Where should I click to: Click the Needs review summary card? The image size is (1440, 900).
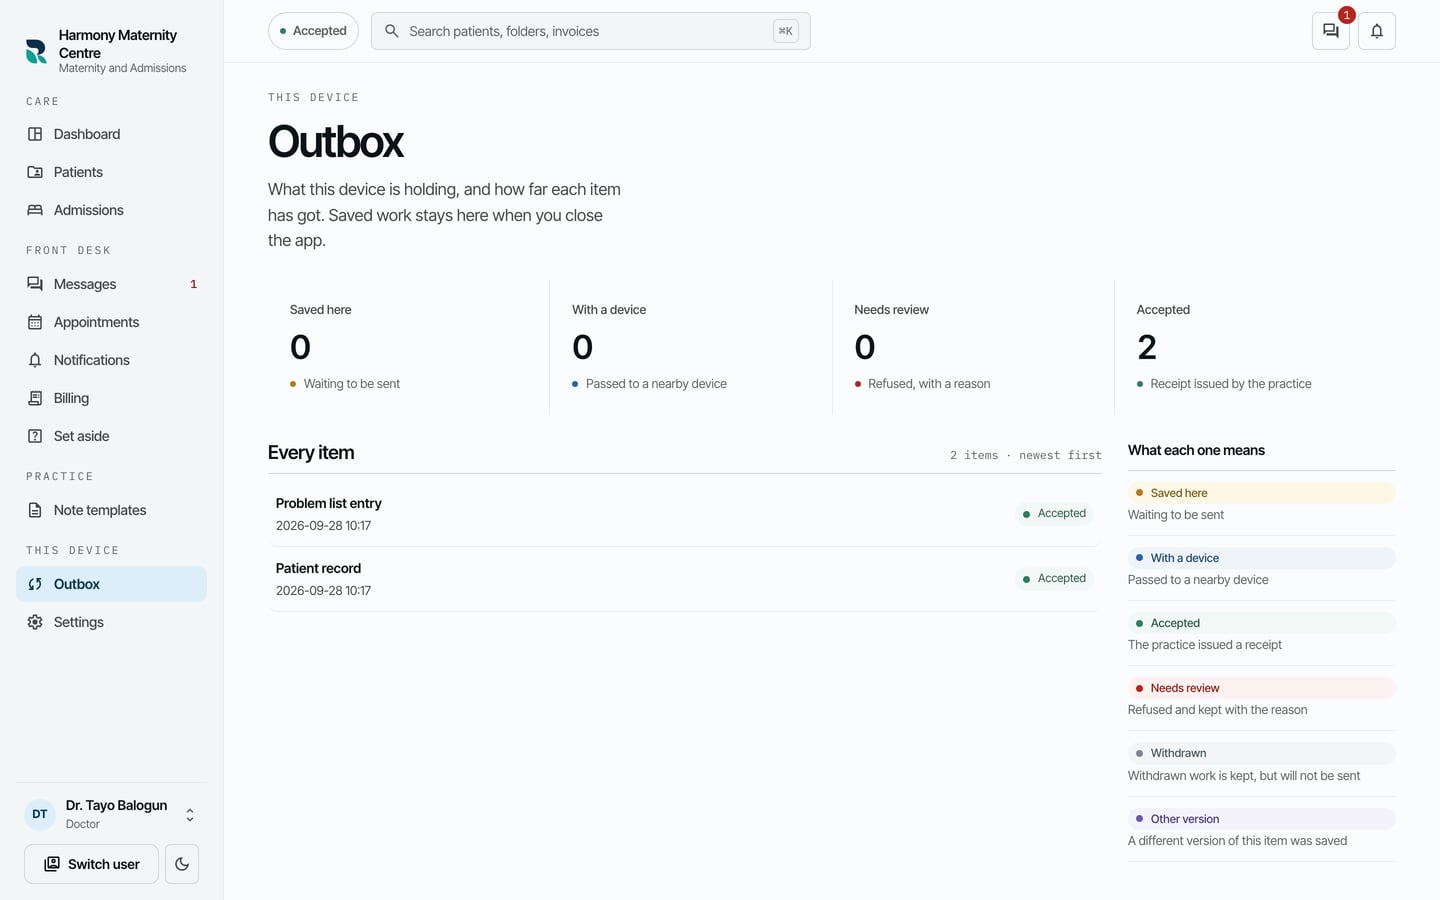pyautogui.click(x=973, y=347)
